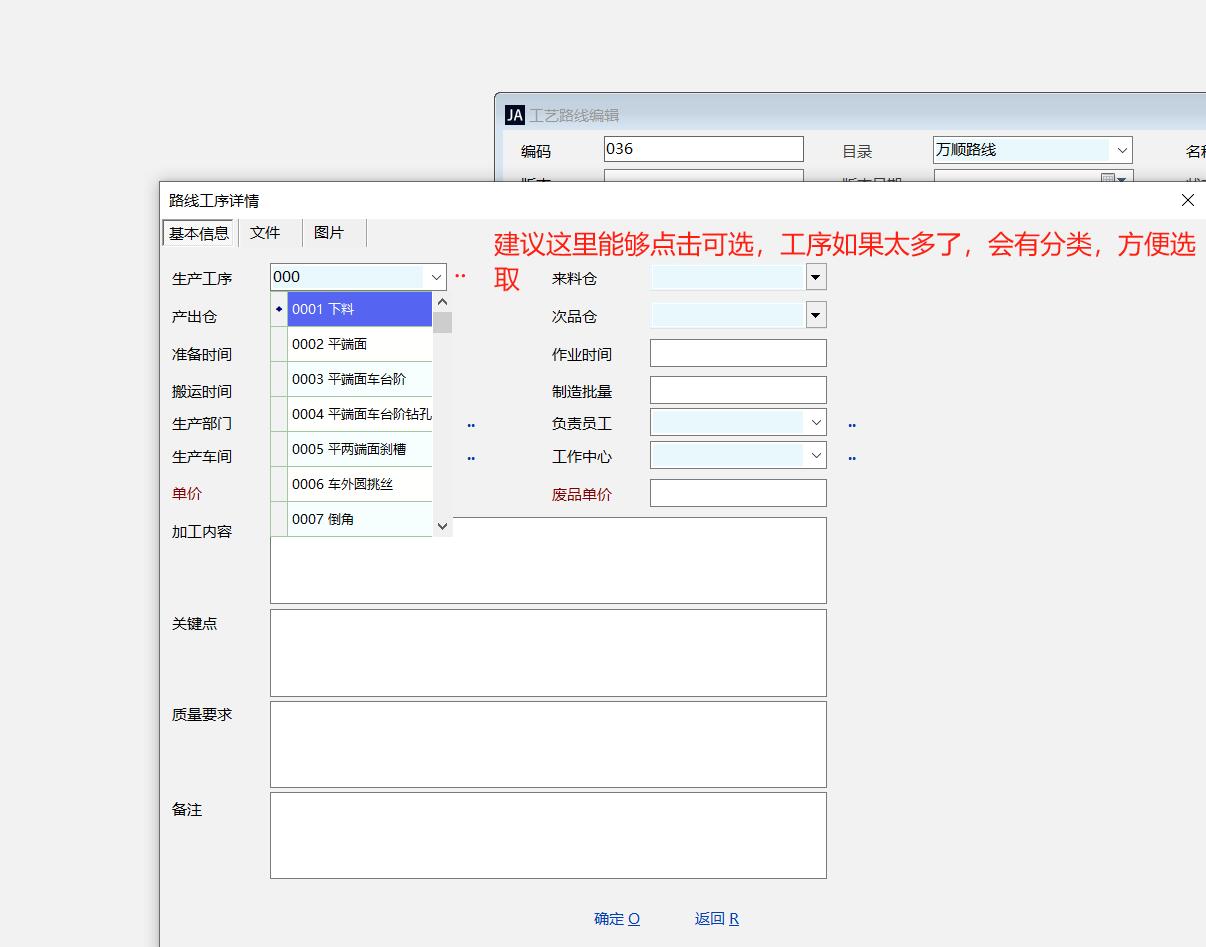Image resolution: width=1206 pixels, height=947 pixels.
Task: Click the blue ellipsis beside 负责员工
Action: click(852, 425)
